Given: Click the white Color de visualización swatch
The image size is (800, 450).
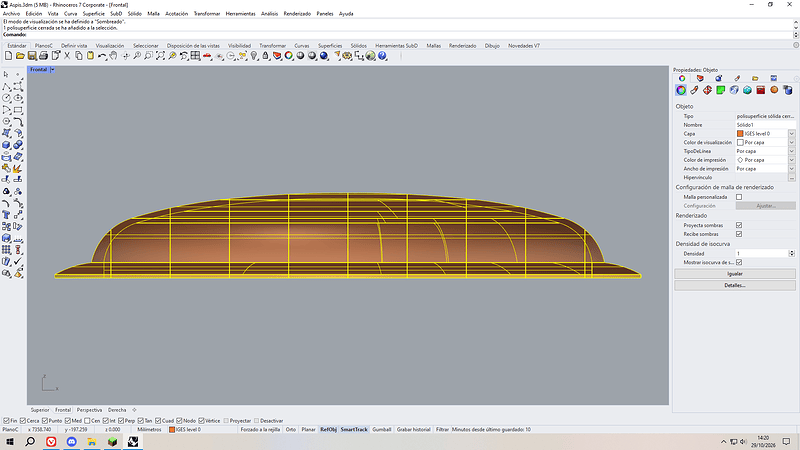Looking at the screenshot, I should click(740, 142).
